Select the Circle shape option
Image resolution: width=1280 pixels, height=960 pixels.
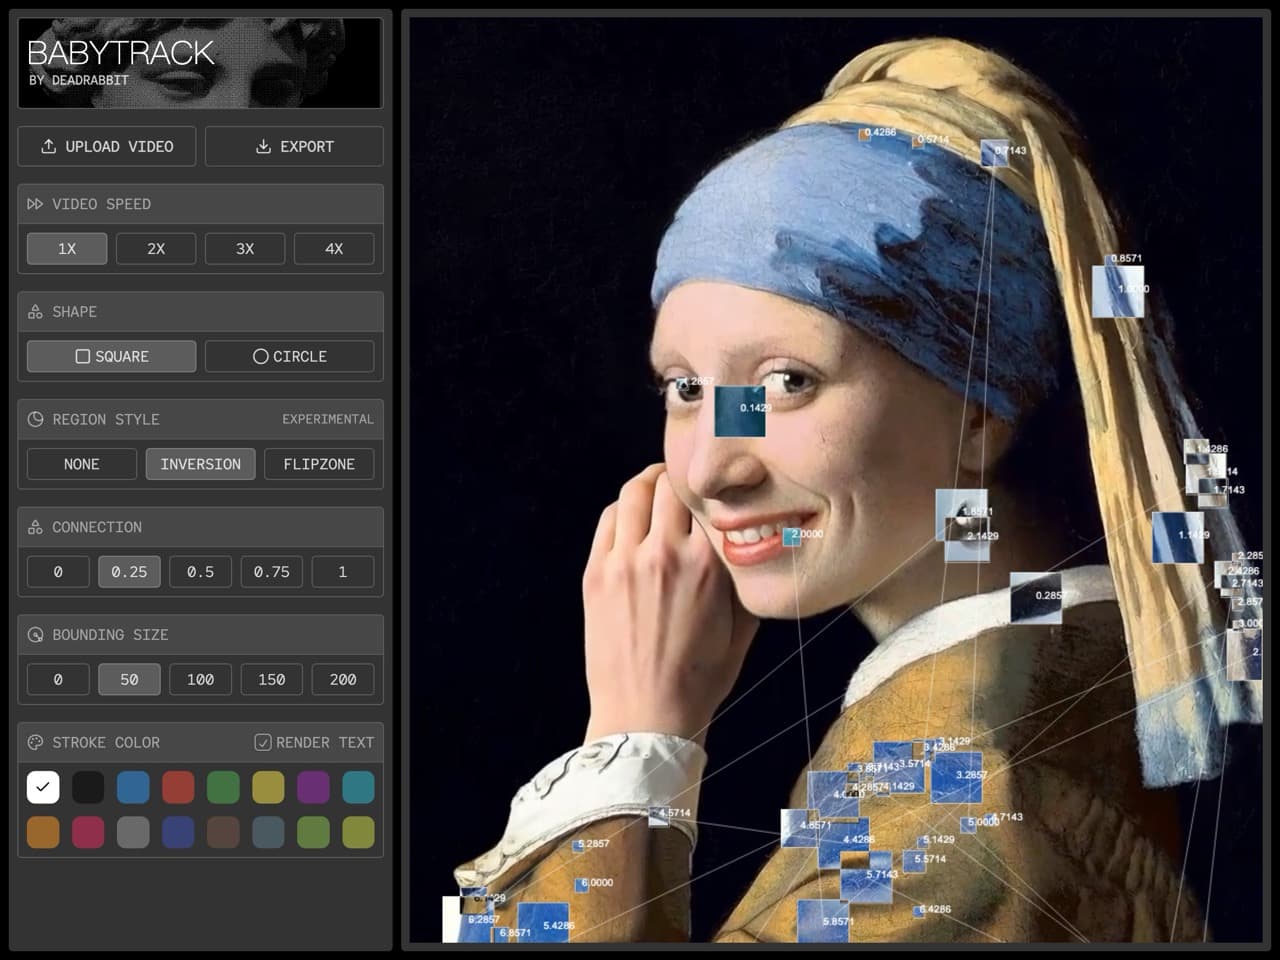(289, 356)
